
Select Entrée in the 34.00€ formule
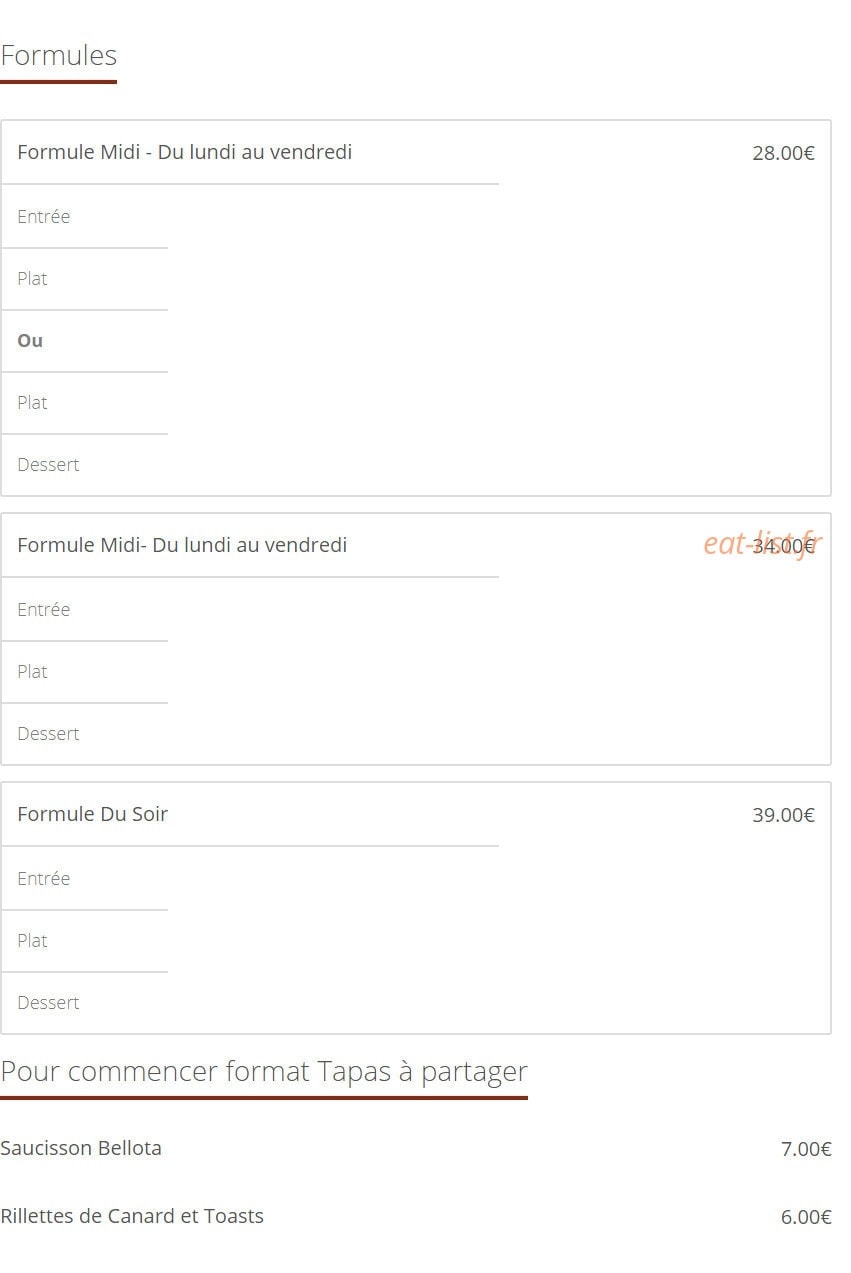point(43,609)
